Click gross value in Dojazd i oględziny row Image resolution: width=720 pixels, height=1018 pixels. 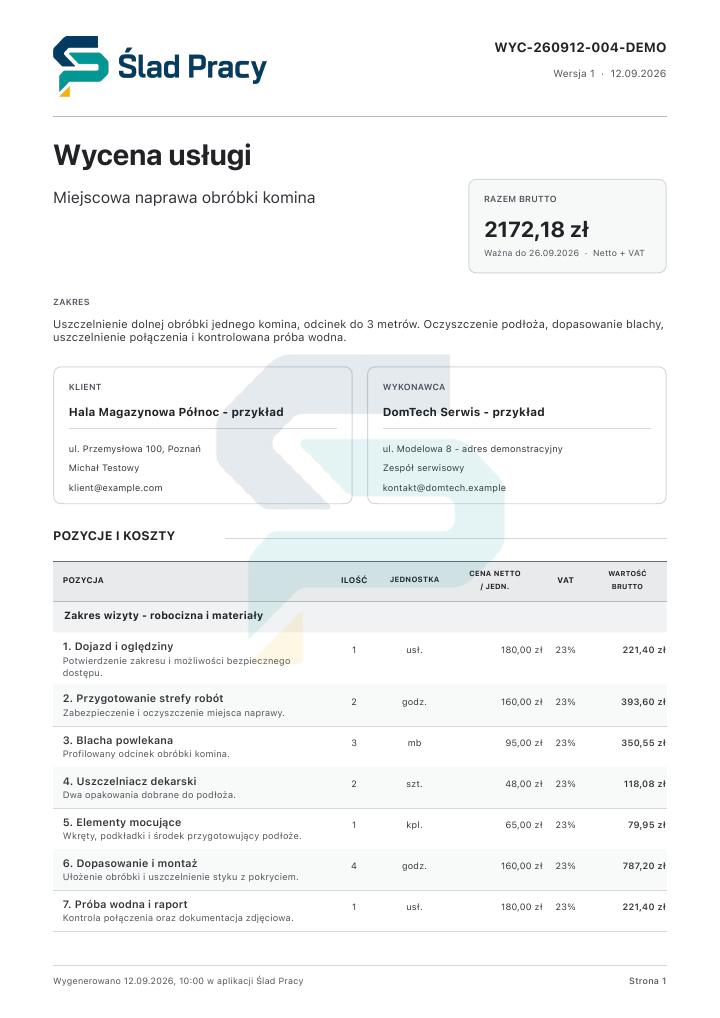click(644, 650)
